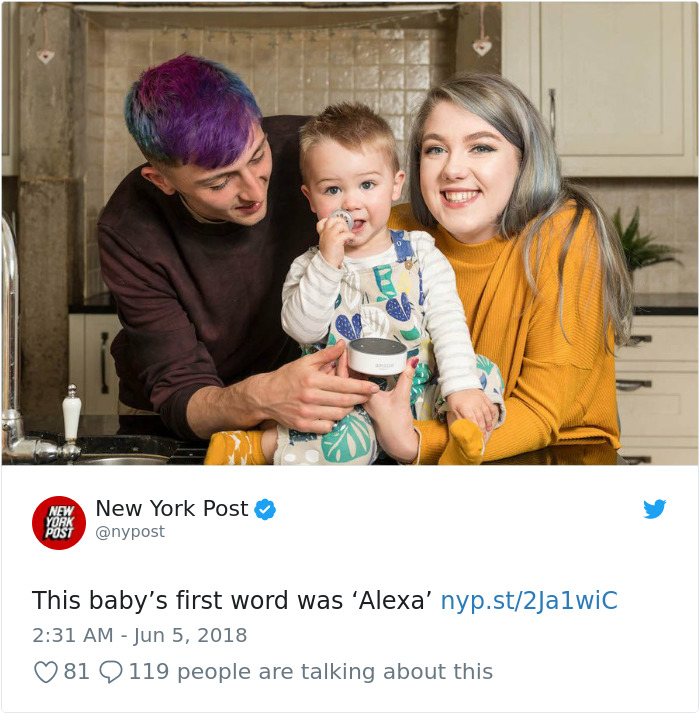The image size is (700, 714).
Task: Click the Twitter bird logo icon
Action: click(x=654, y=509)
